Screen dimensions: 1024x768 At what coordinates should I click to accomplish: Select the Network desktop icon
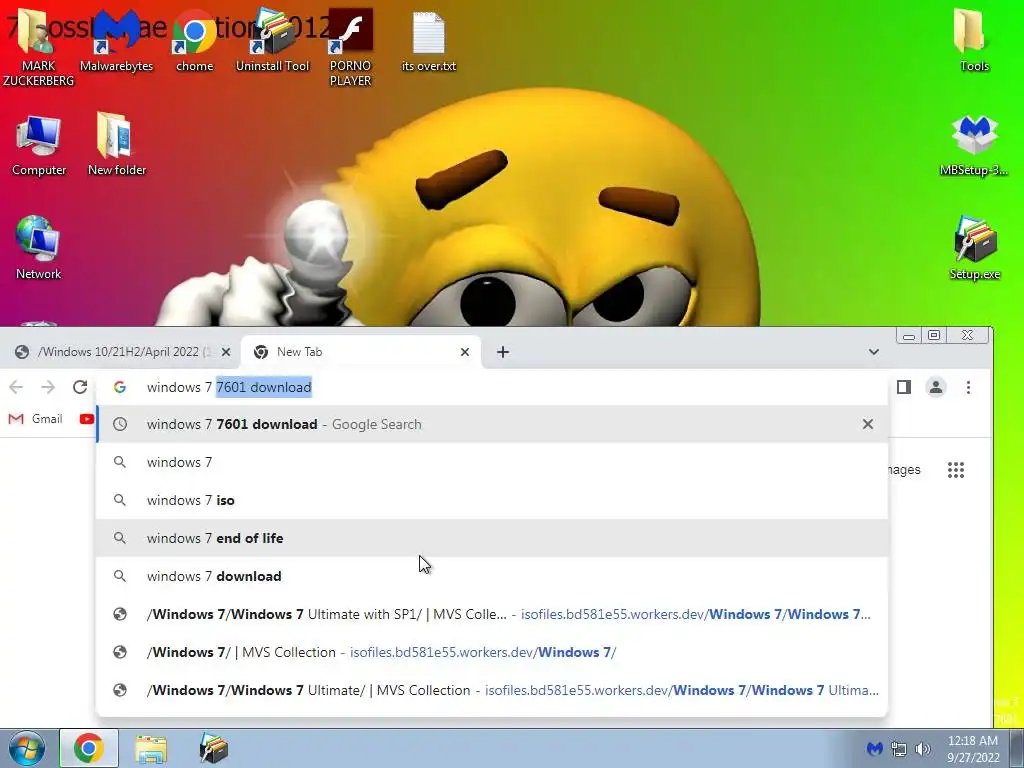39,248
